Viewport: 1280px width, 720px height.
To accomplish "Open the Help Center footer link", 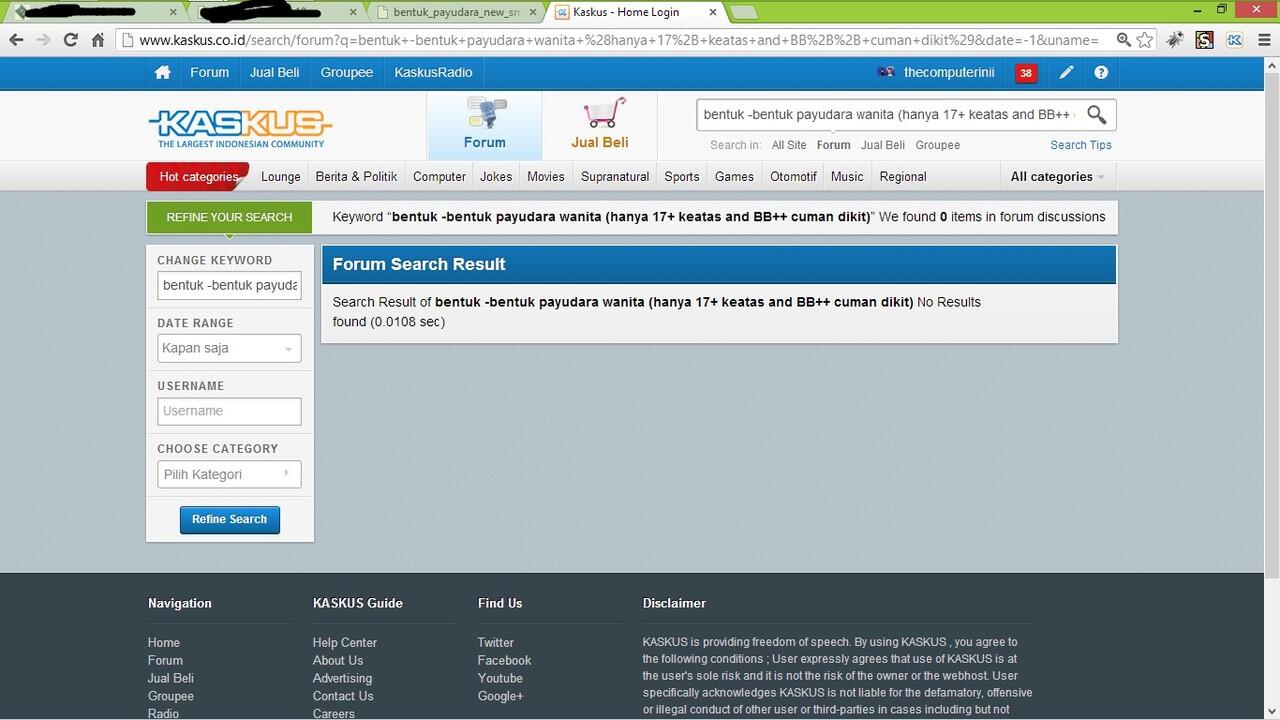I will pyautogui.click(x=345, y=643).
